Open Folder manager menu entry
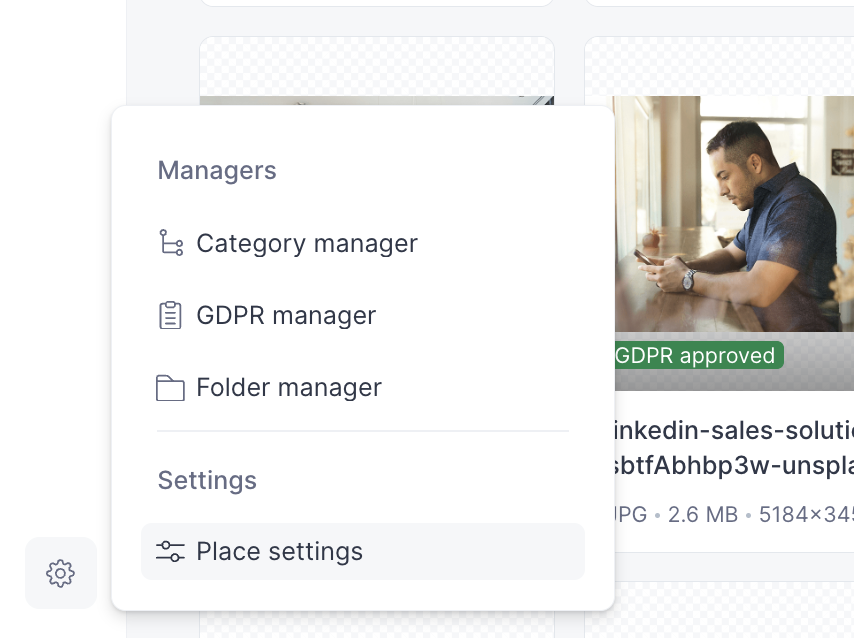 (363, 387)
